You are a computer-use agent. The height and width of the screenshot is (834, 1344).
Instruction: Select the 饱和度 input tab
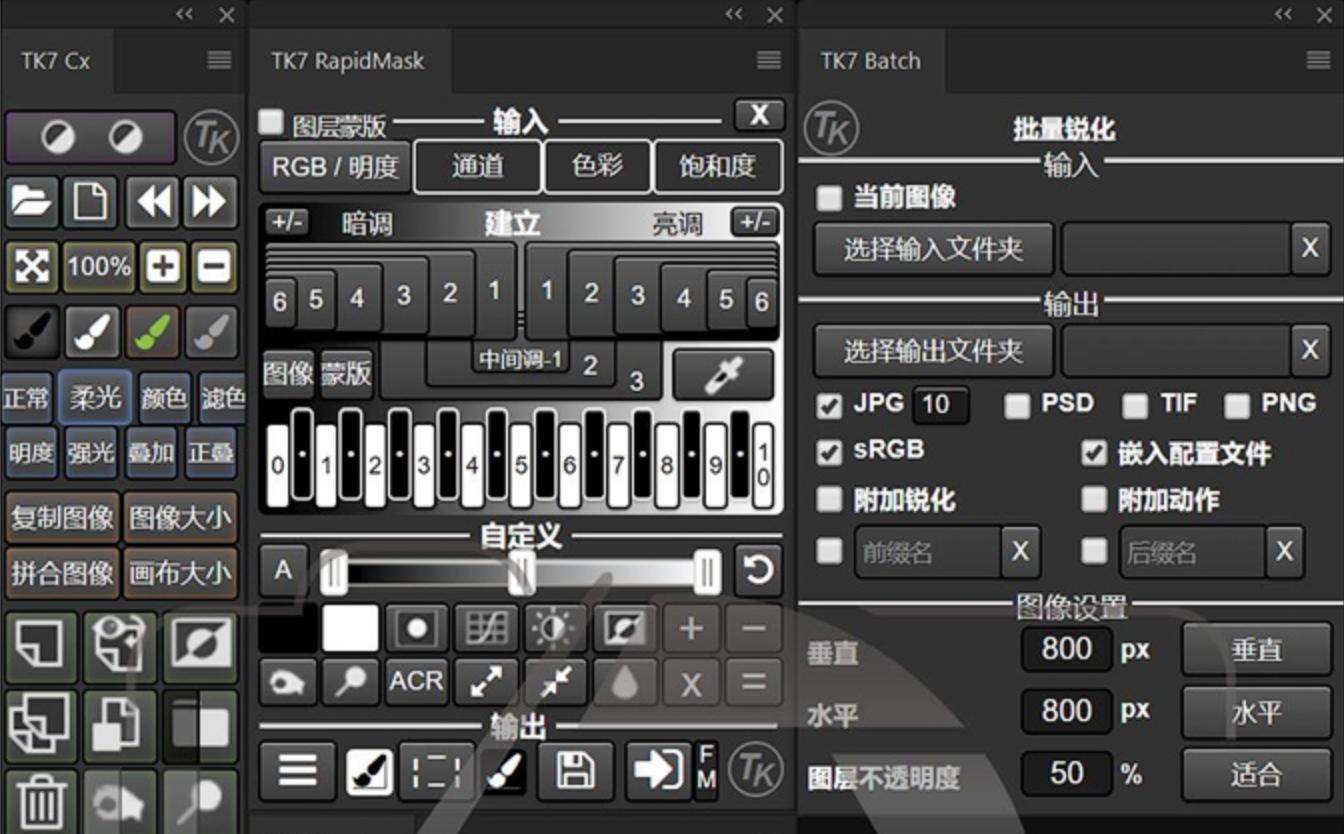(717, 166)
